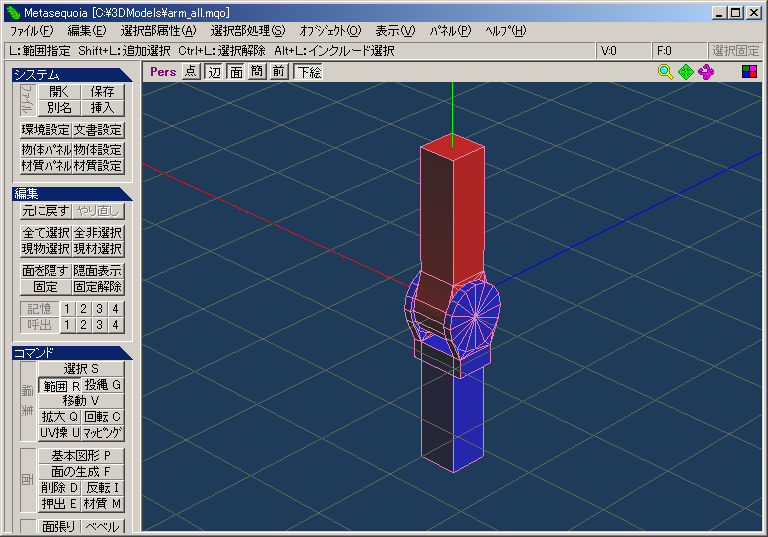Click 隠面表示 show hidden faces button
Image resolution: width=768 pixels, height=537 pixels.
(x=98, y=270)
